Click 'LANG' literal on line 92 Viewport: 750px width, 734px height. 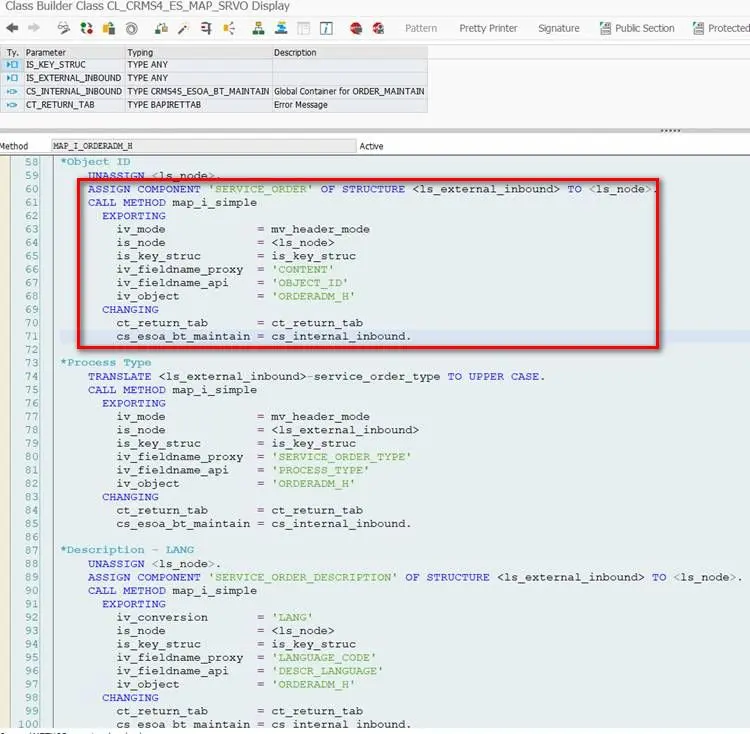point(292,617)
